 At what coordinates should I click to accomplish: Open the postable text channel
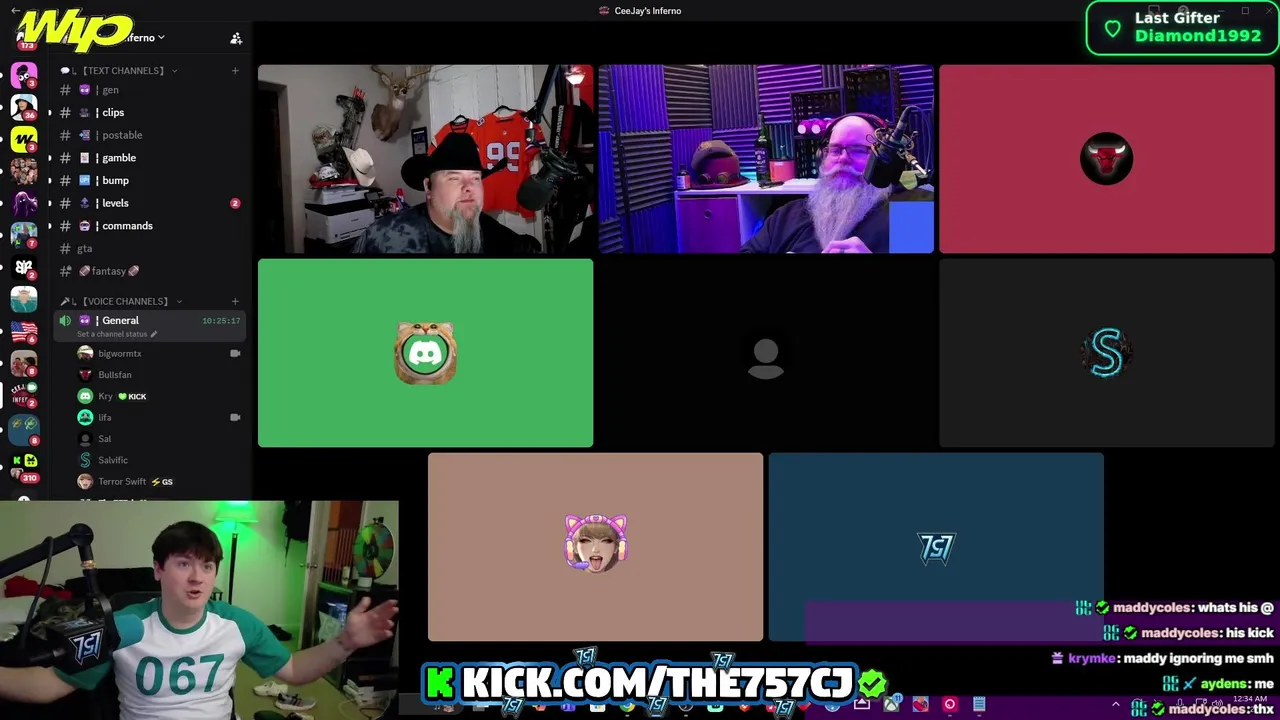click(150, 135)
